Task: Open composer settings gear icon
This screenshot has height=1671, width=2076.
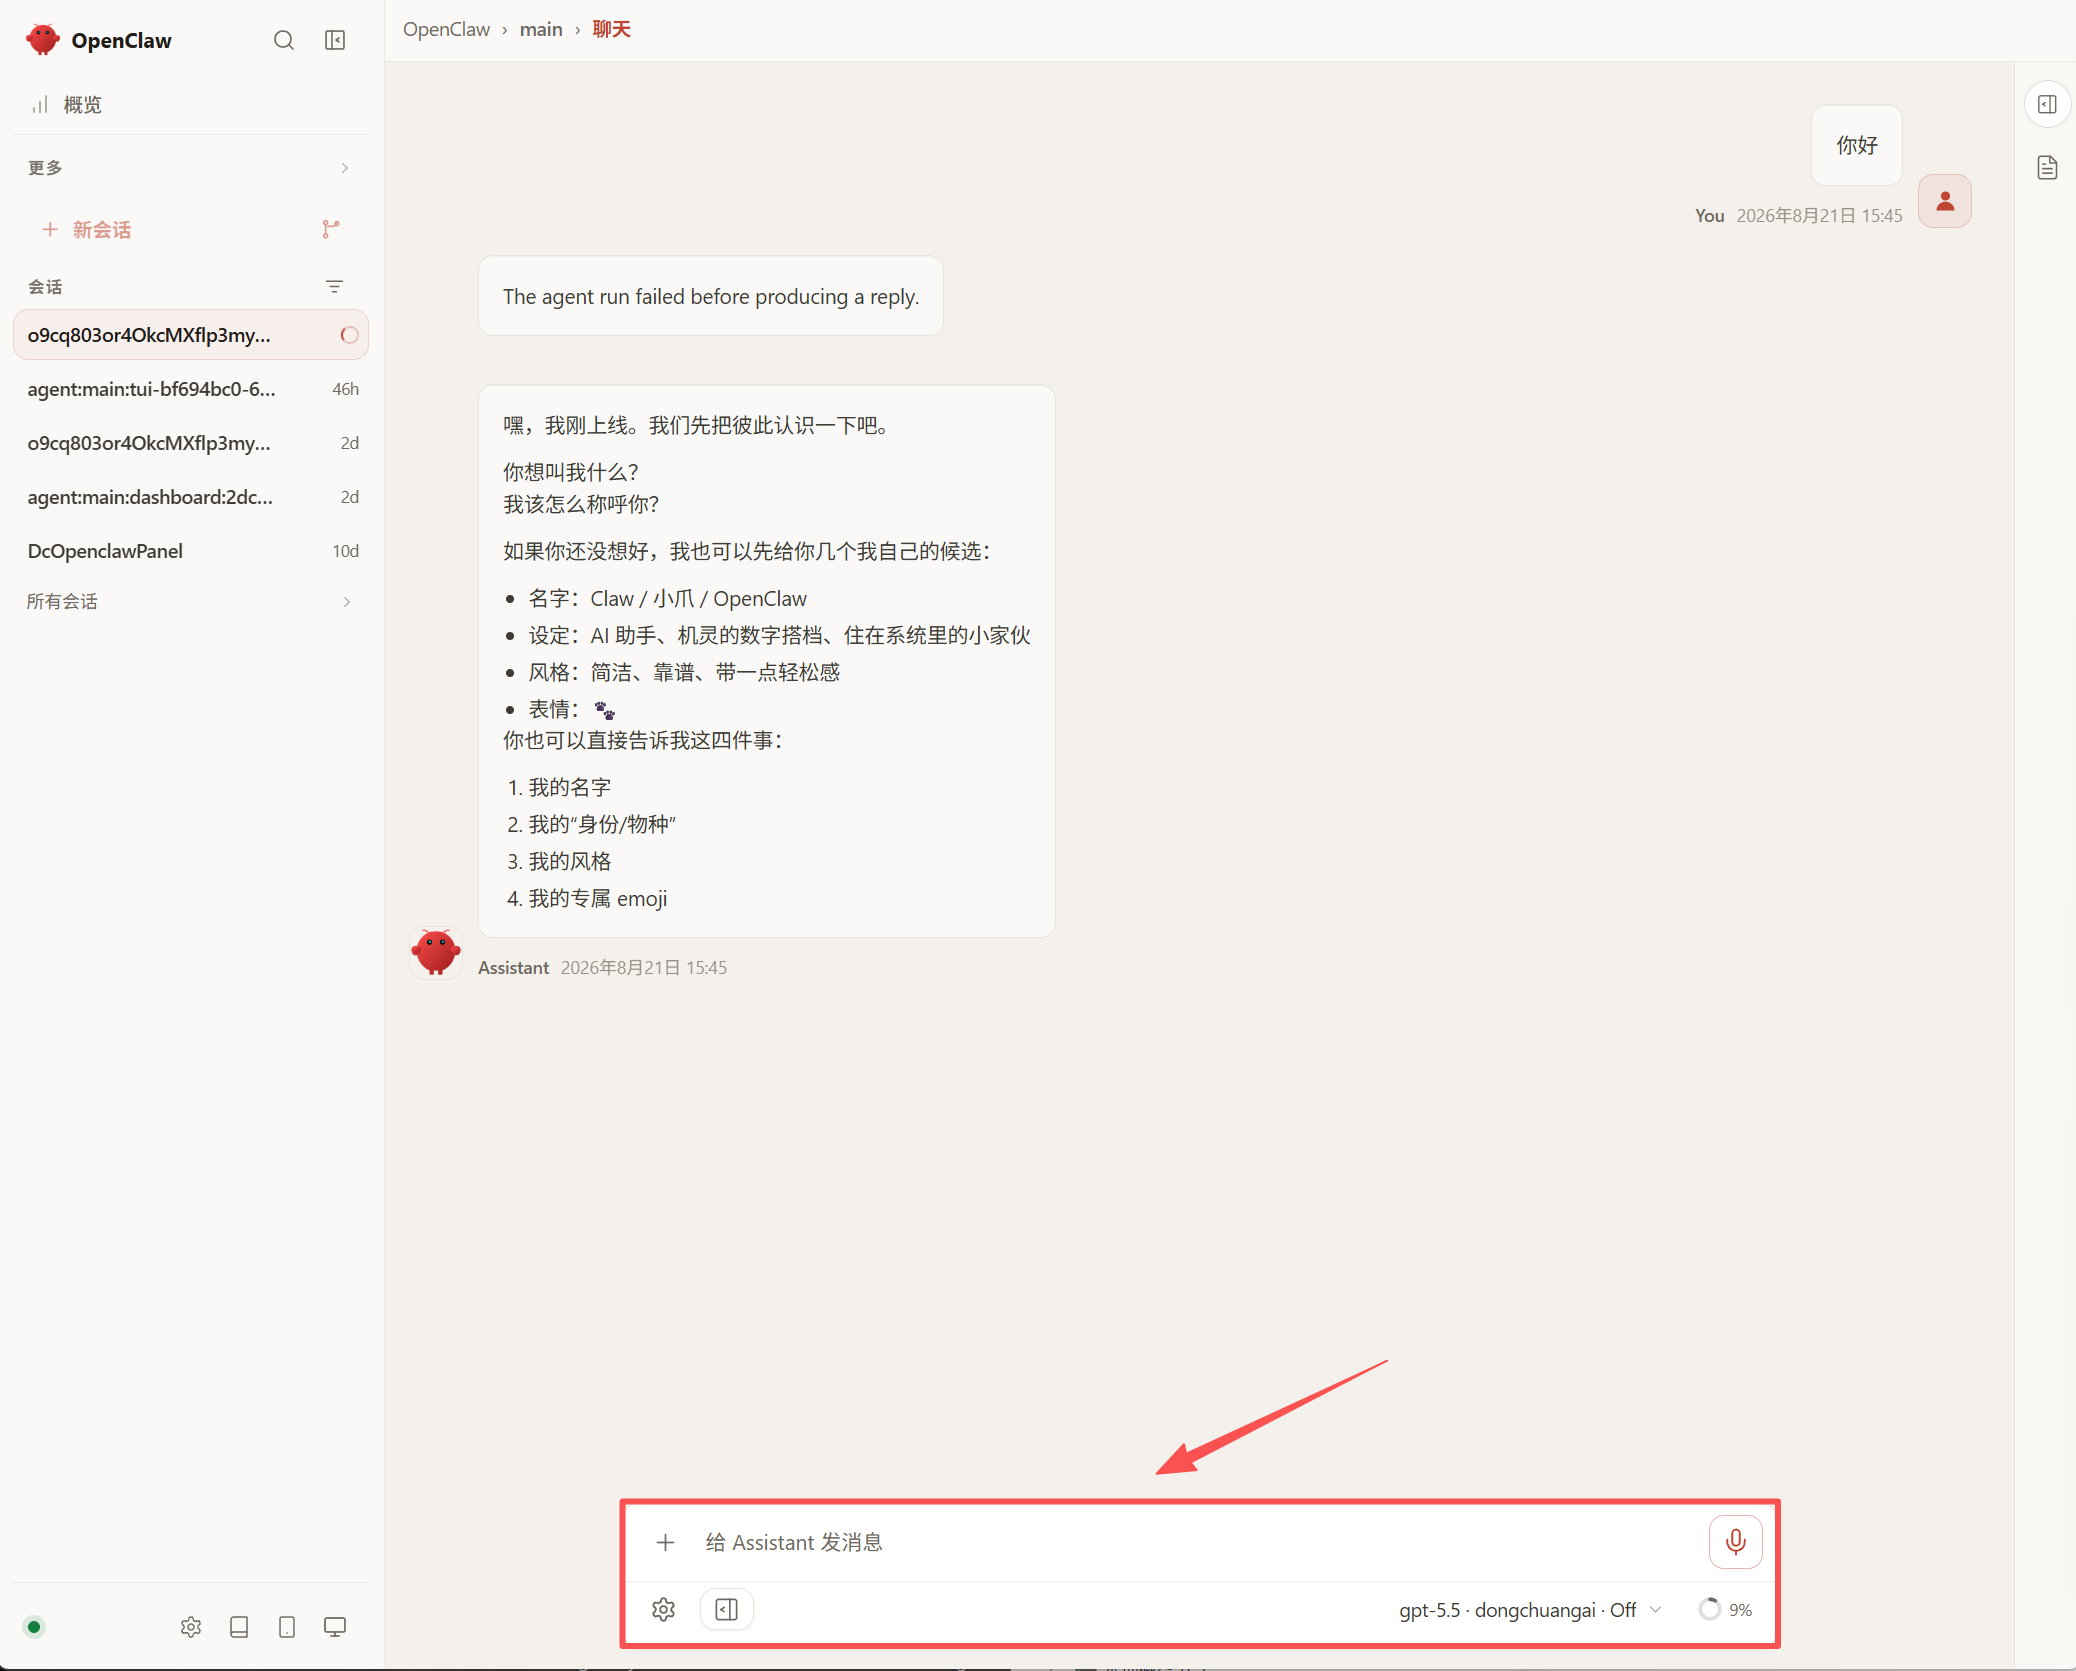Action: pyautogui.click(x=664, y=1610)
